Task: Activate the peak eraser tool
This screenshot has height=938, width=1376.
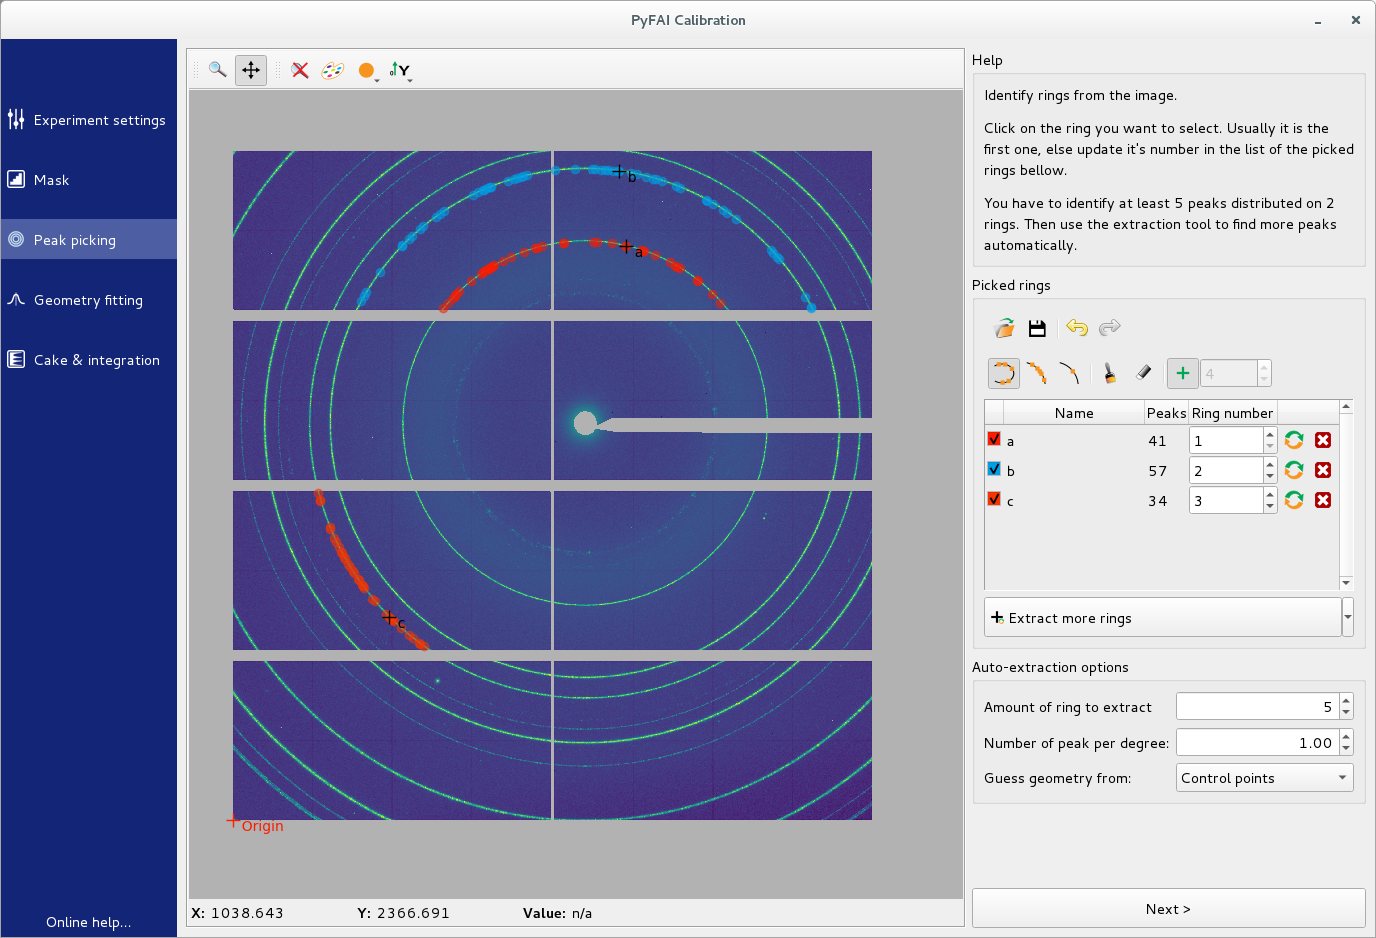Action: point(1143,372)
